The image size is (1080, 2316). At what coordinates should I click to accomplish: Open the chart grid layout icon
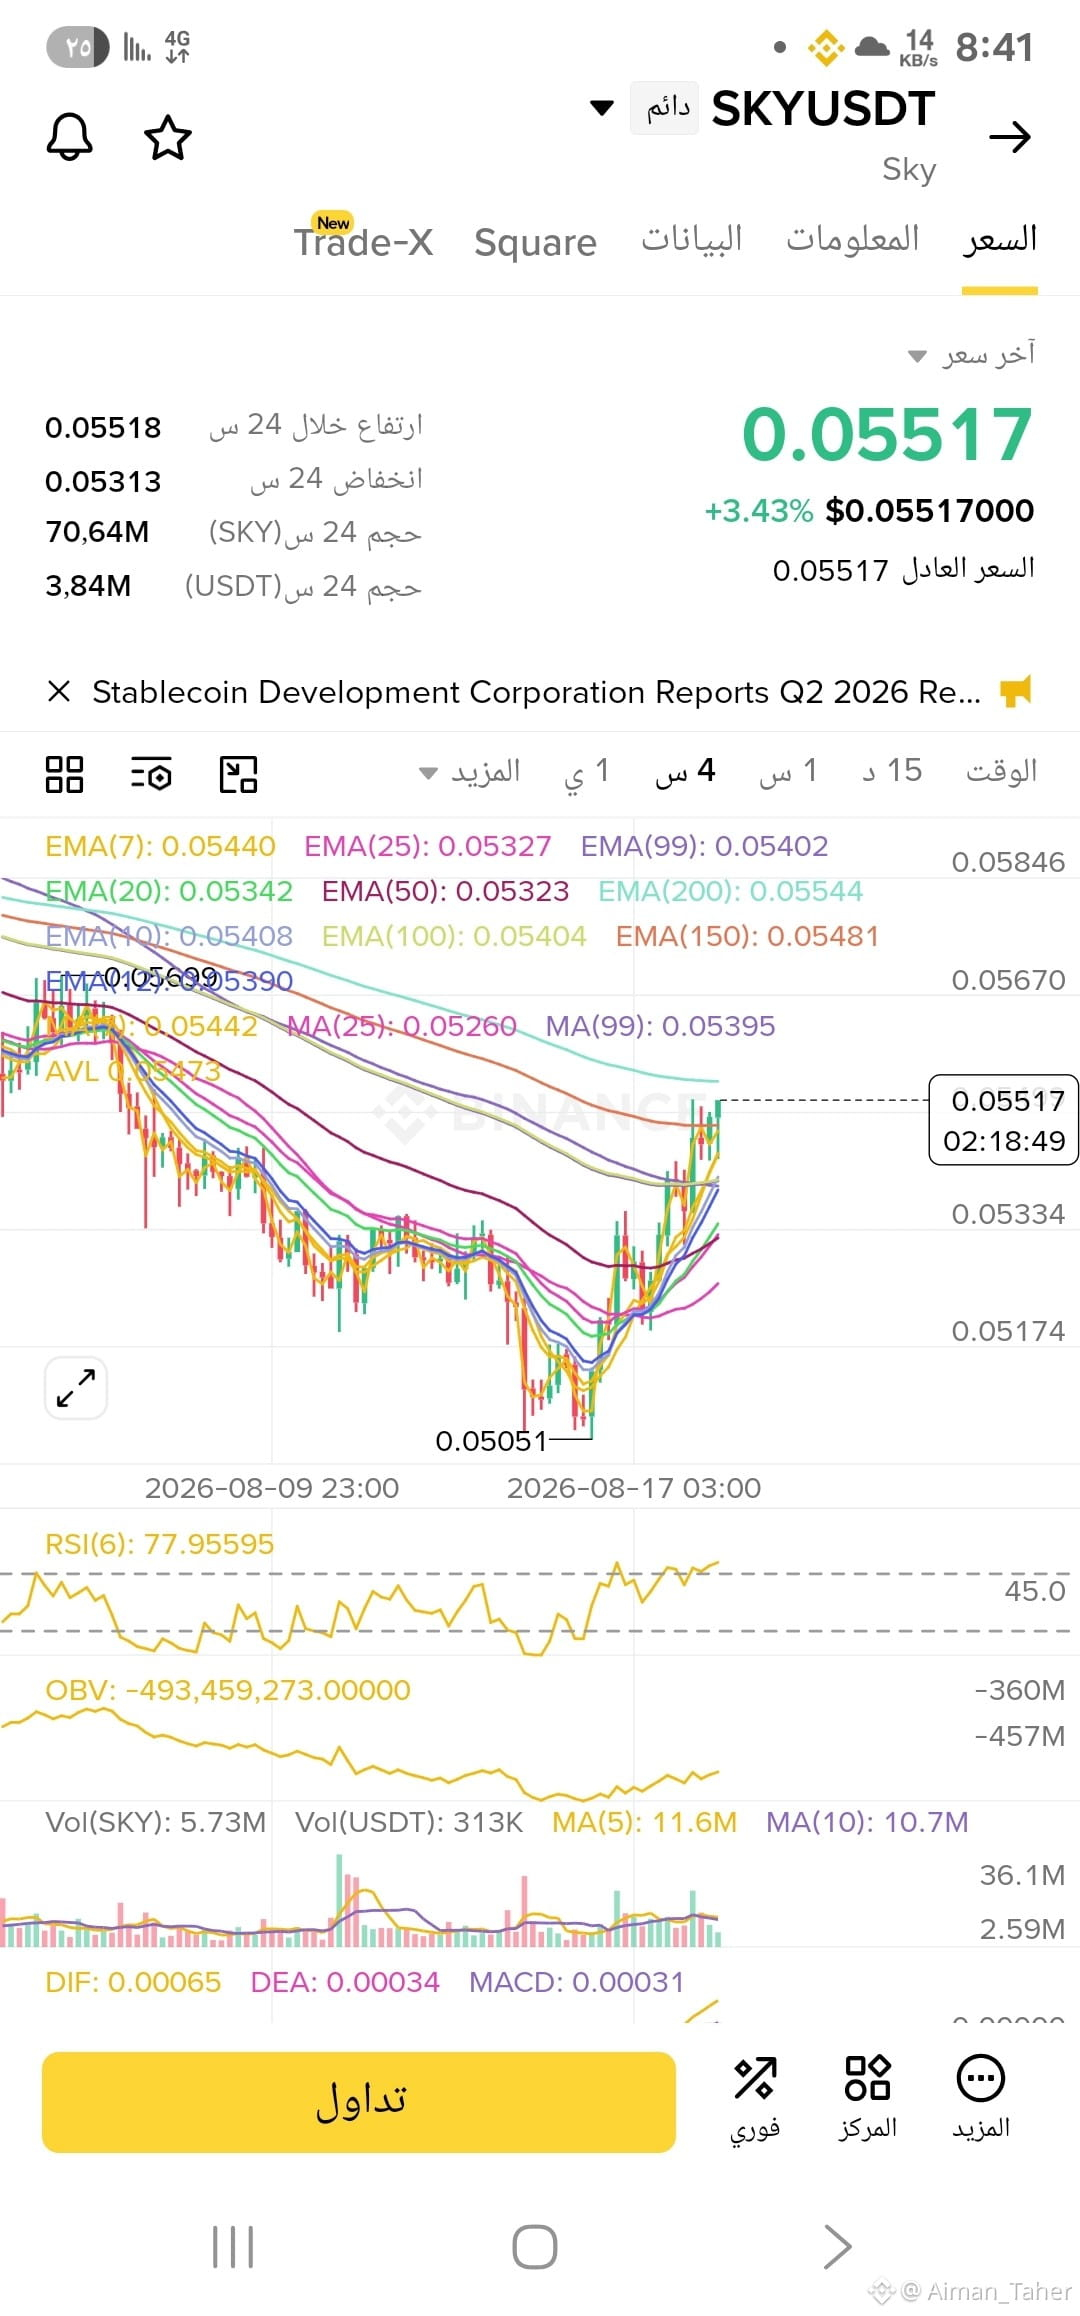(x=65, y=774)
